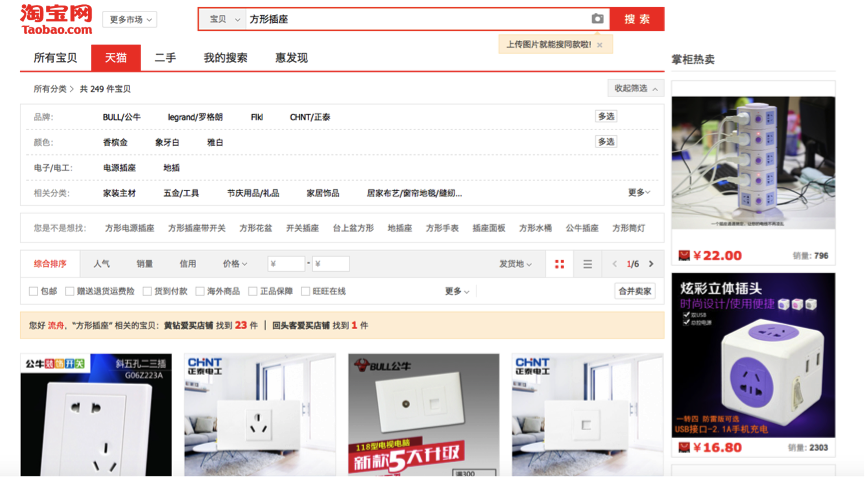Expand 更多 filter options below sorting
This screenshot has width=865, height=477.
[x=457, y=291]
